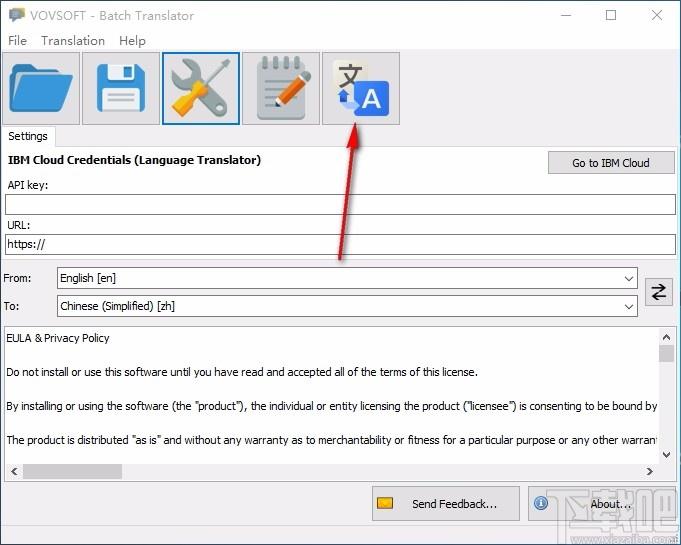Expand the To language dropdown
The width and height of the screenshot is (681, 545).
628,307
